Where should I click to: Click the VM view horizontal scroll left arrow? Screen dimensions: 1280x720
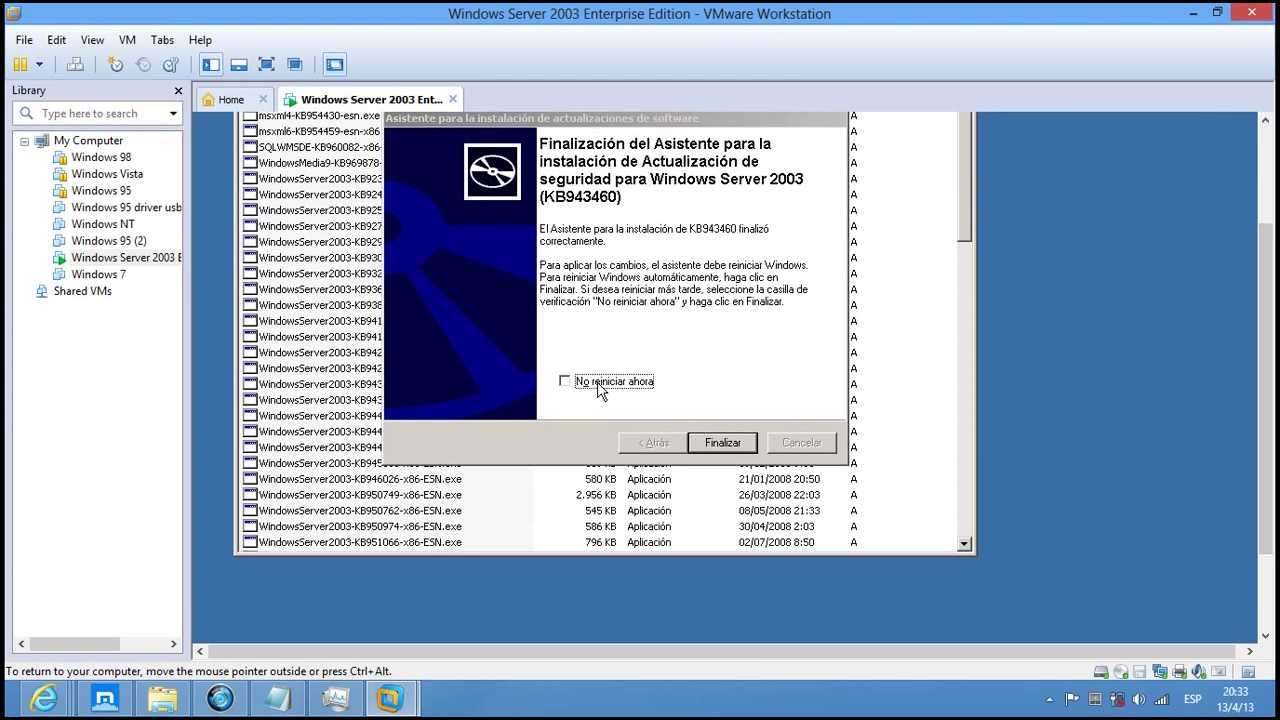point(200,651)
